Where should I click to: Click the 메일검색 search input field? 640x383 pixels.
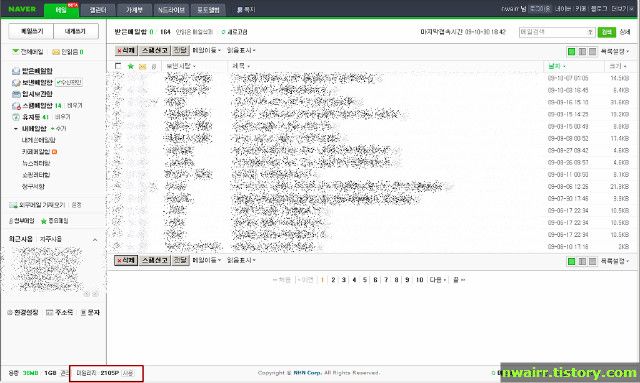tap(557, 32)
